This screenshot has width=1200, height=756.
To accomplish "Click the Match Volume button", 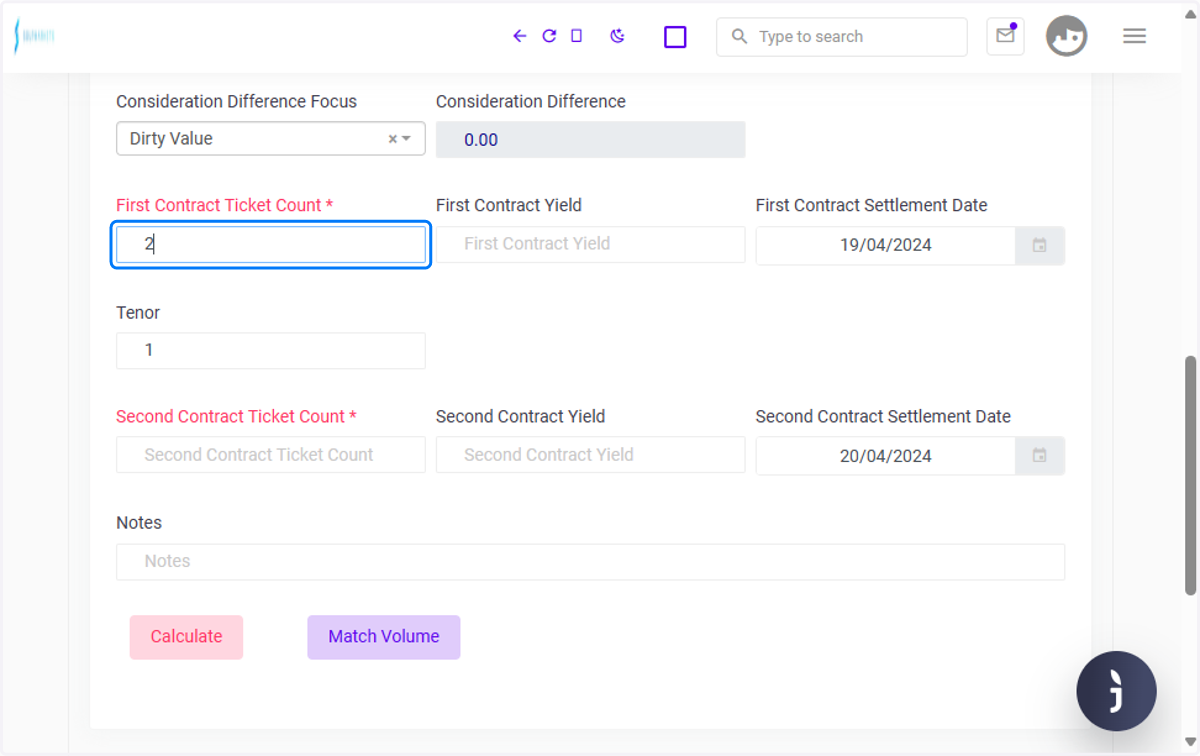I will click(384, 637).
